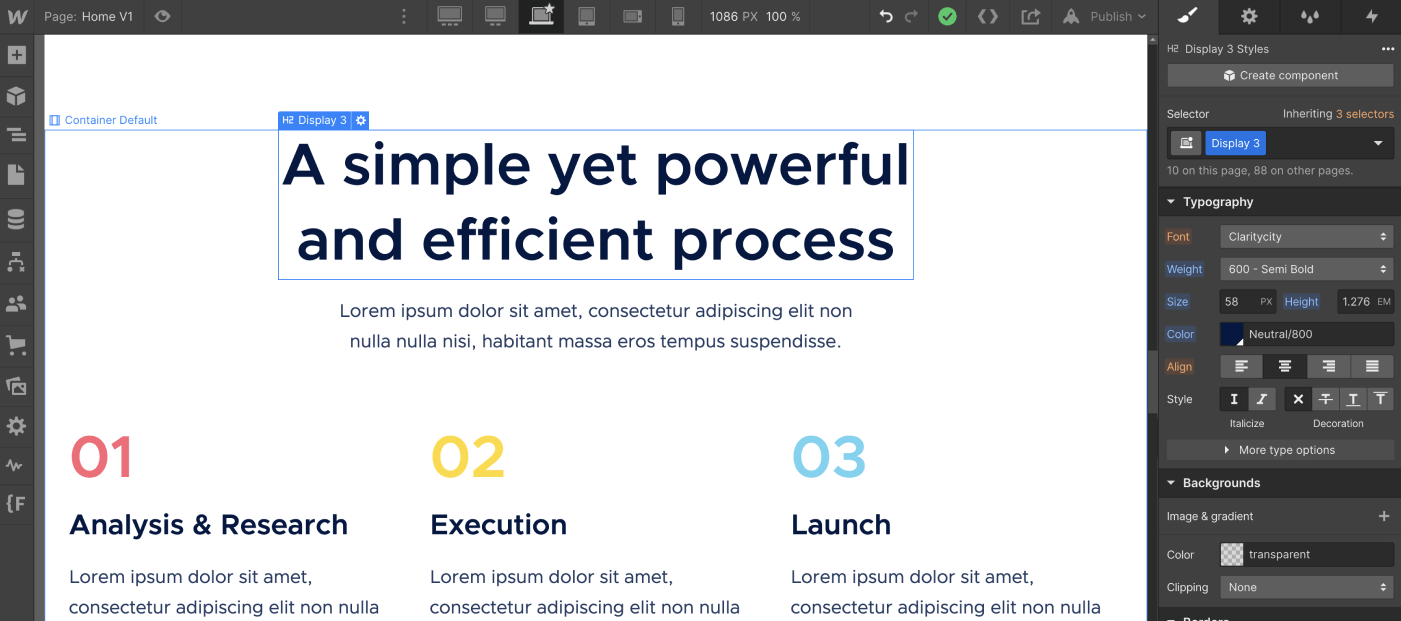
Task: Open the Neutral/800 color swatch
Action: click(x=1231, y=333)
